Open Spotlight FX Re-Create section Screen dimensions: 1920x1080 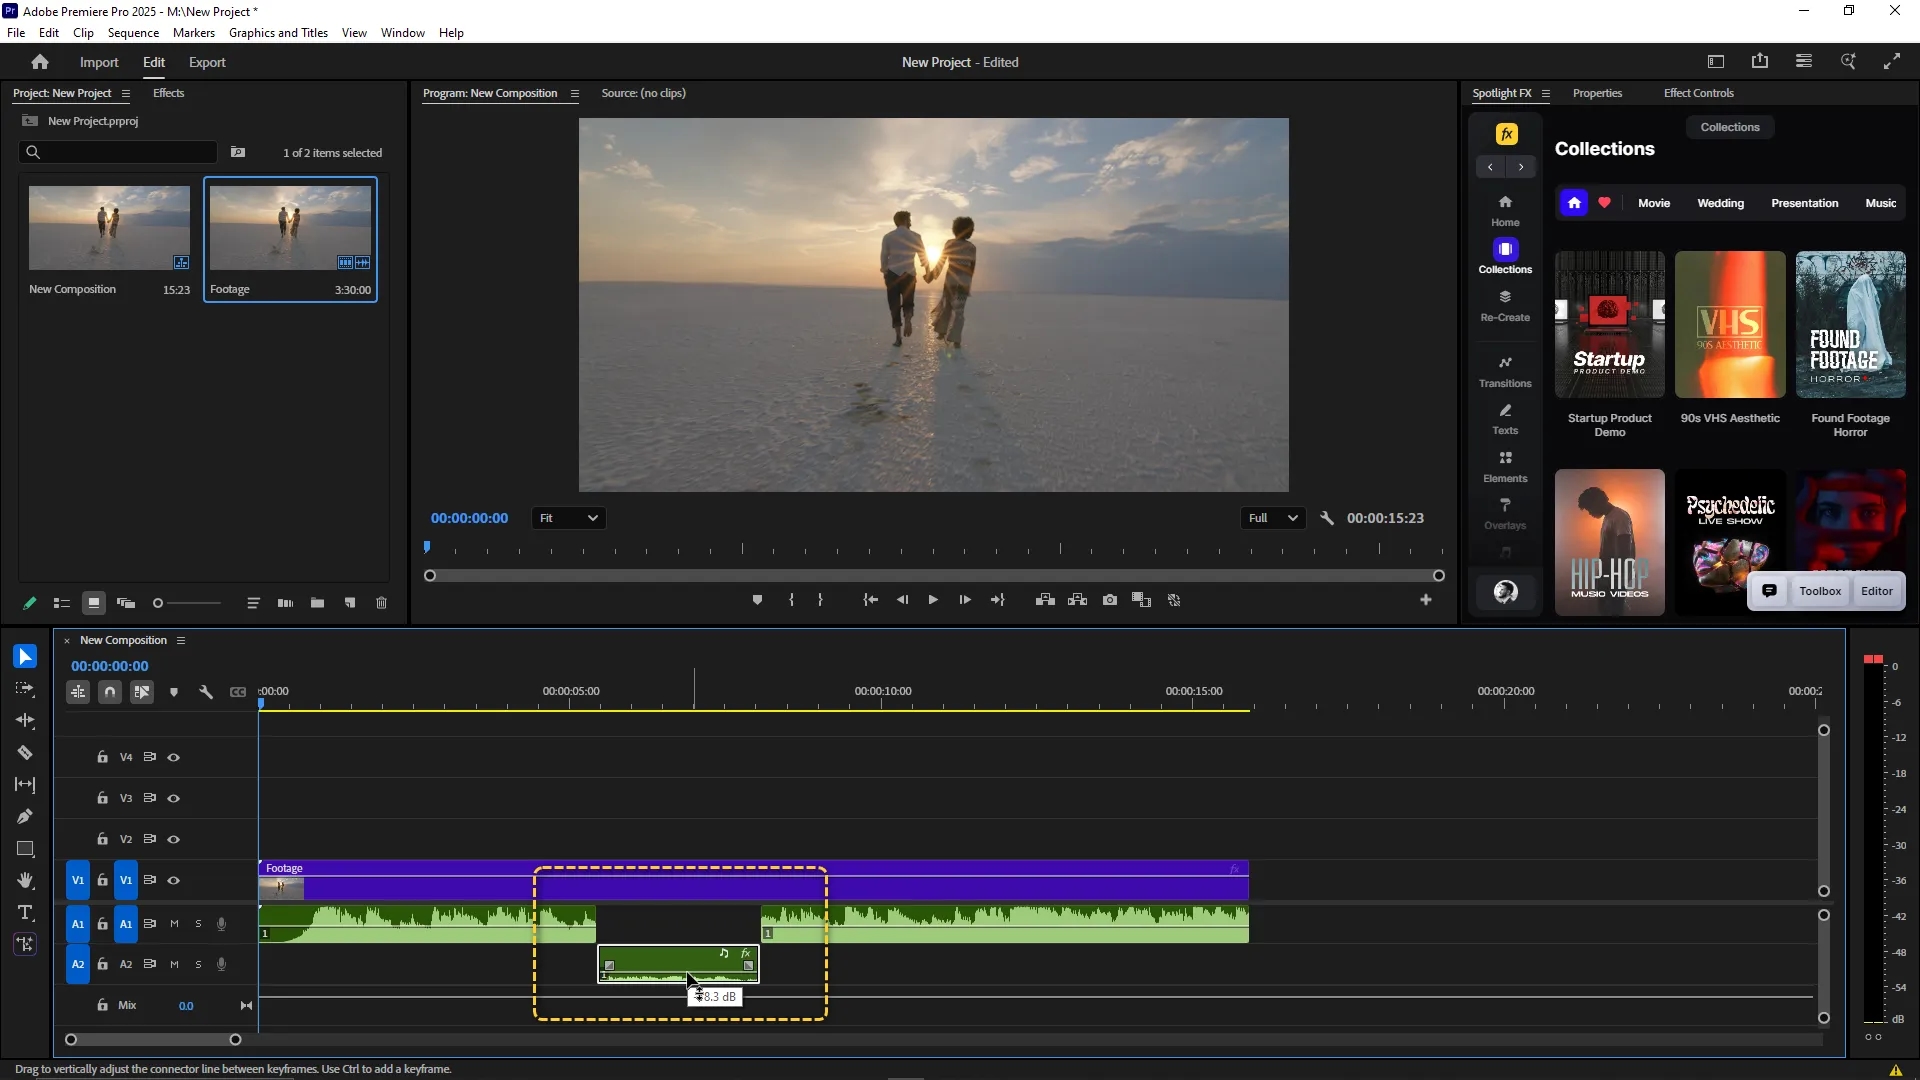coord(1505,306)
